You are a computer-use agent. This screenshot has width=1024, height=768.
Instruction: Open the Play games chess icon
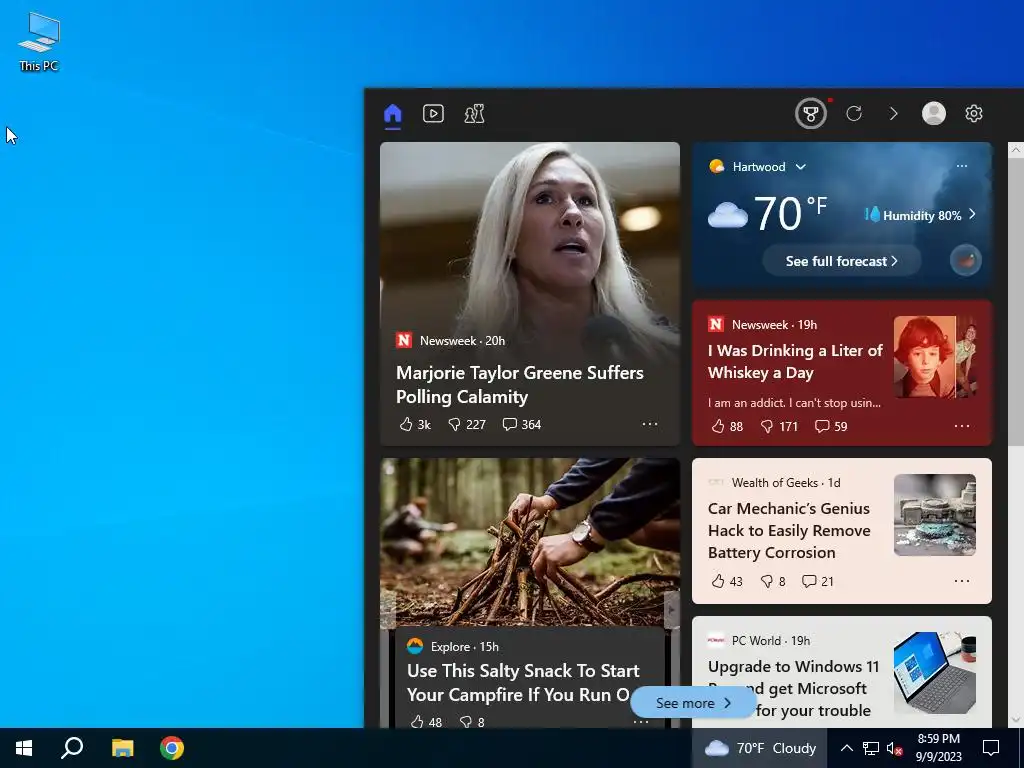click(x=474, y=114)
